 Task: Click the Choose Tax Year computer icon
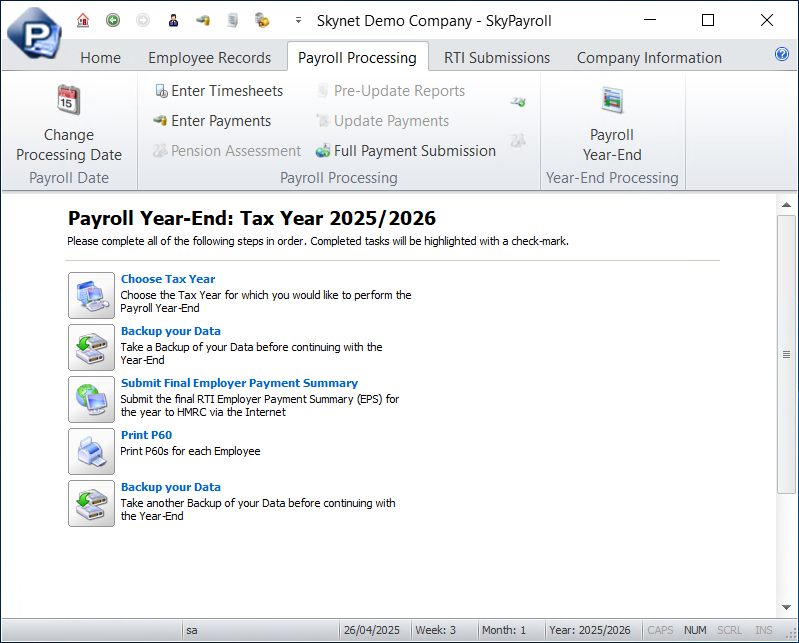(x=91, y=295)
